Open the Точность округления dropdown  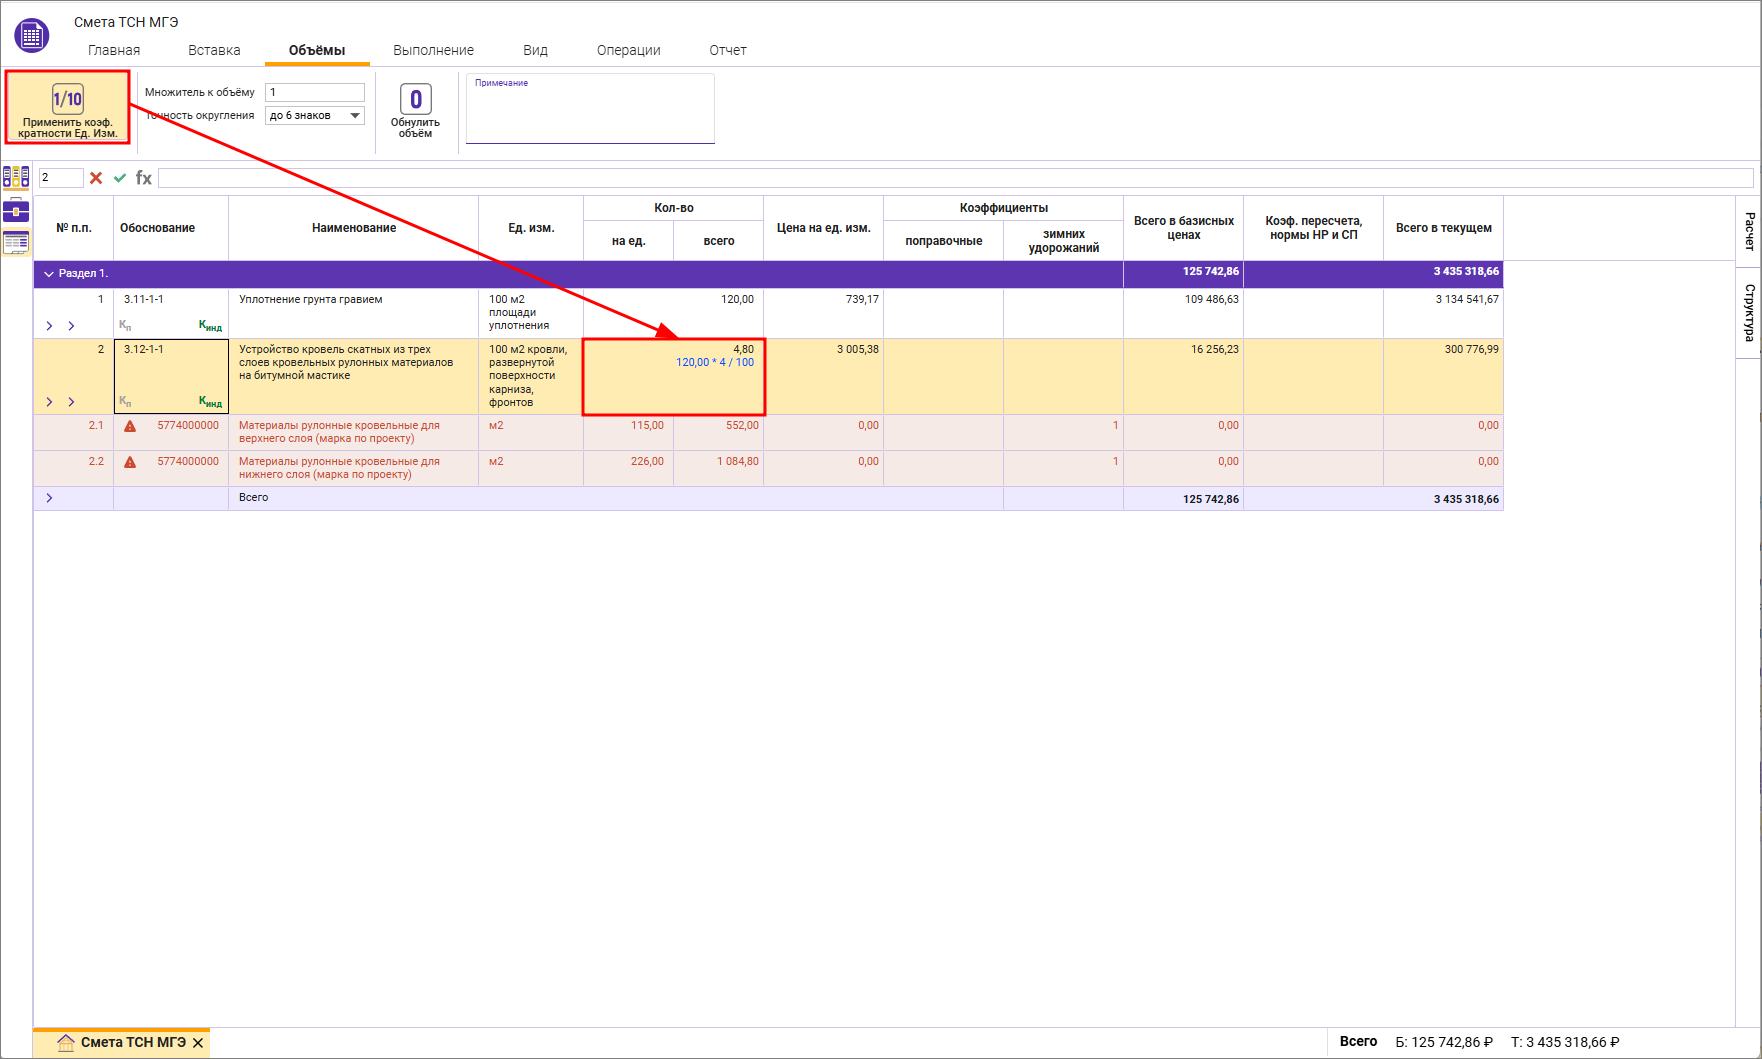click(354, 116)
